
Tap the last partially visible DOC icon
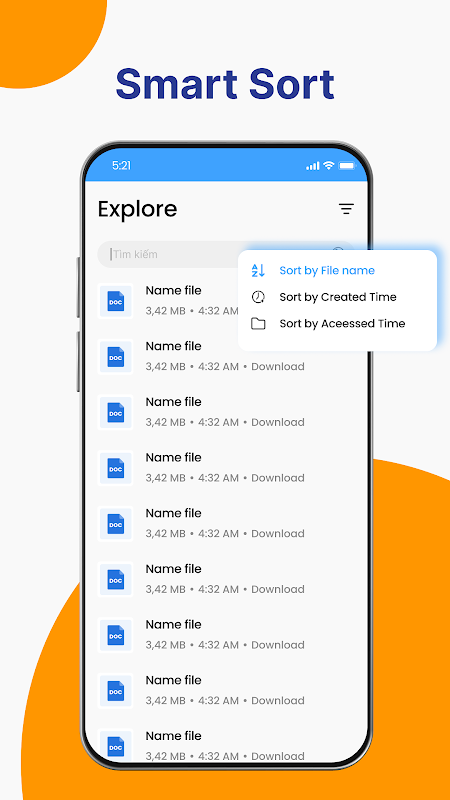(115, 743)
